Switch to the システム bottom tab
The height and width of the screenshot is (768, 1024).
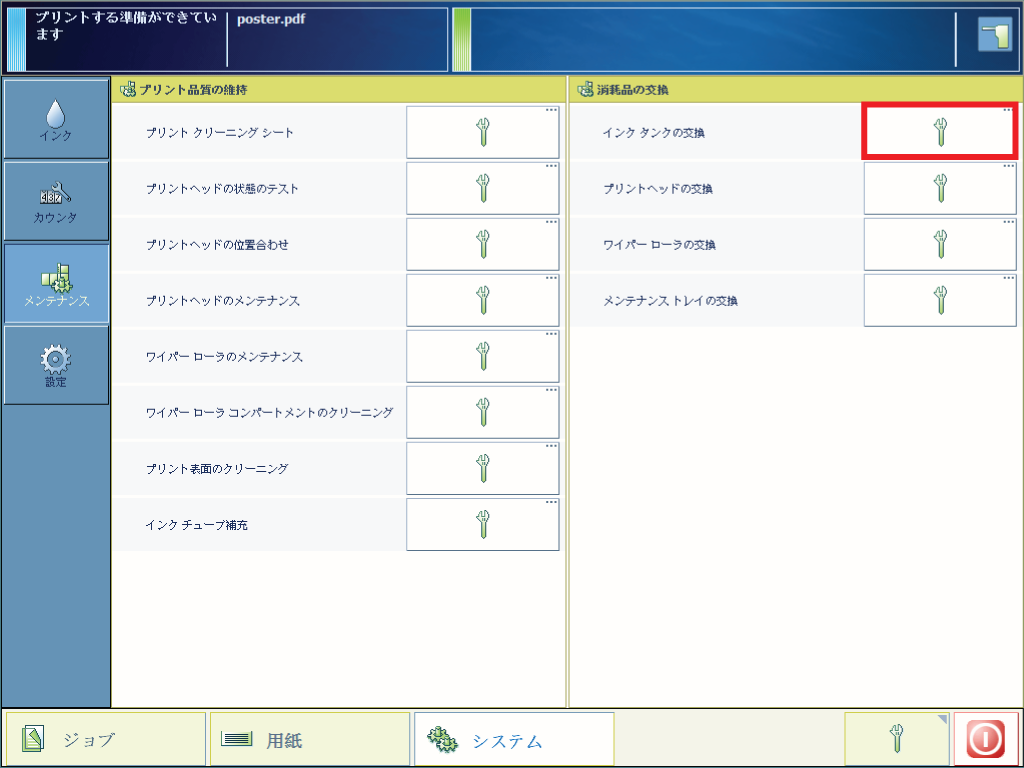point(514,739)
